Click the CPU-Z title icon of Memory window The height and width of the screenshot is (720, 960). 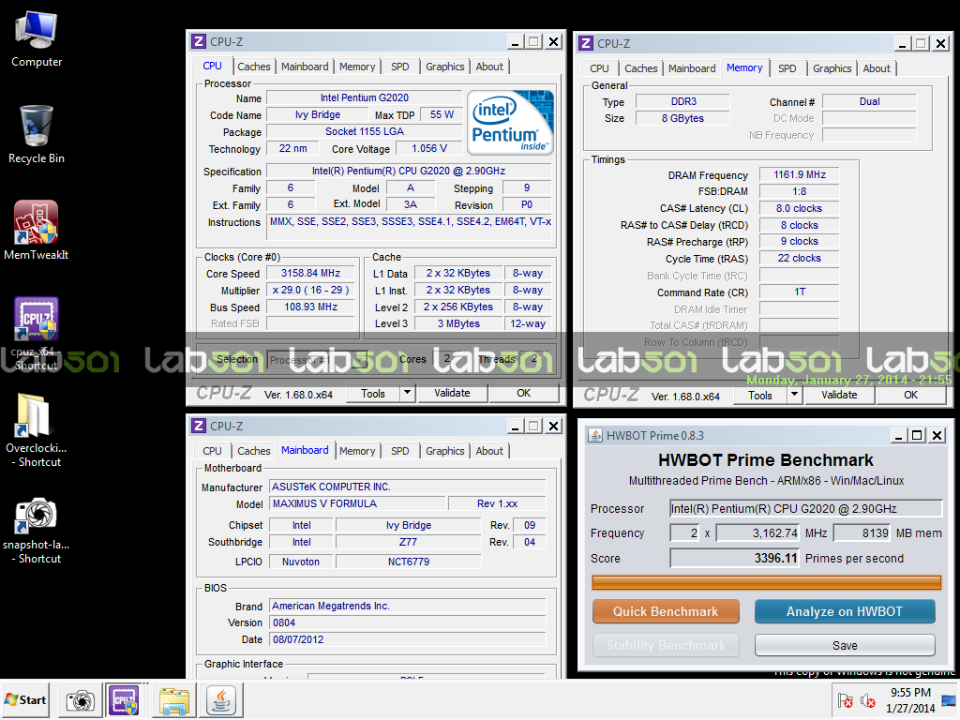click(585, 43)
